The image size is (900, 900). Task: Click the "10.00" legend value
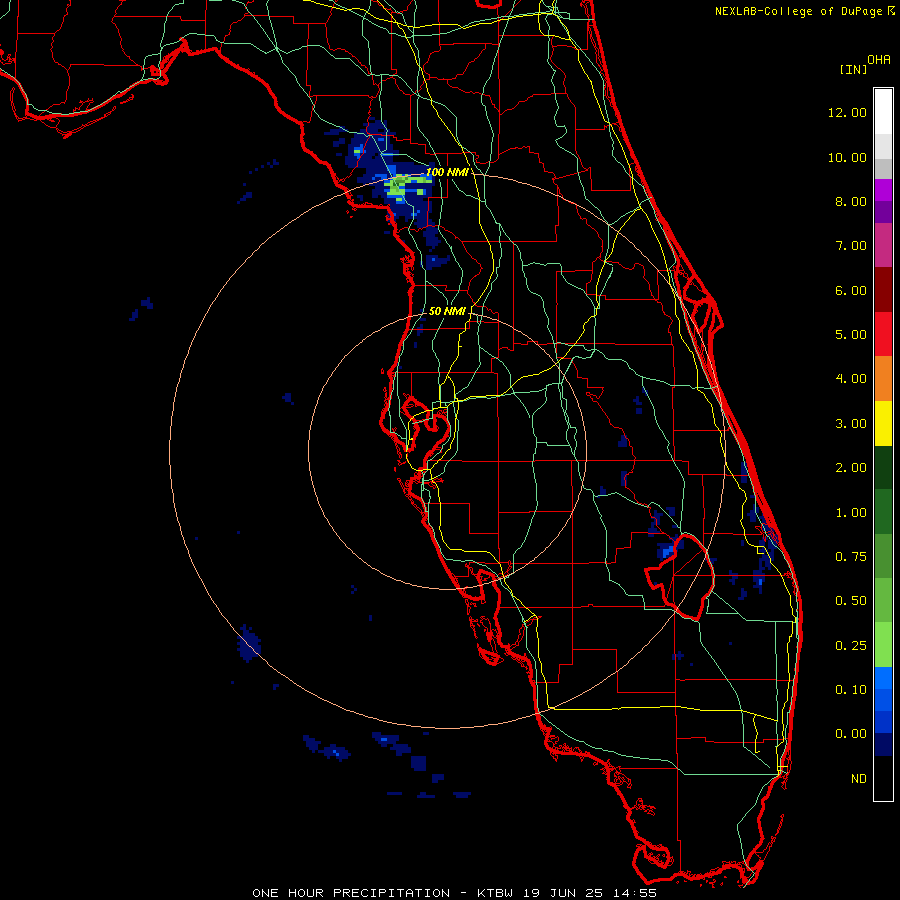point(847,157)
